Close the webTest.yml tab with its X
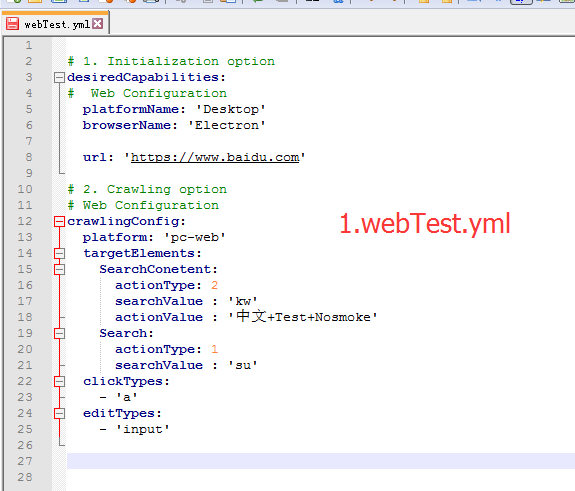 [98, 24]
